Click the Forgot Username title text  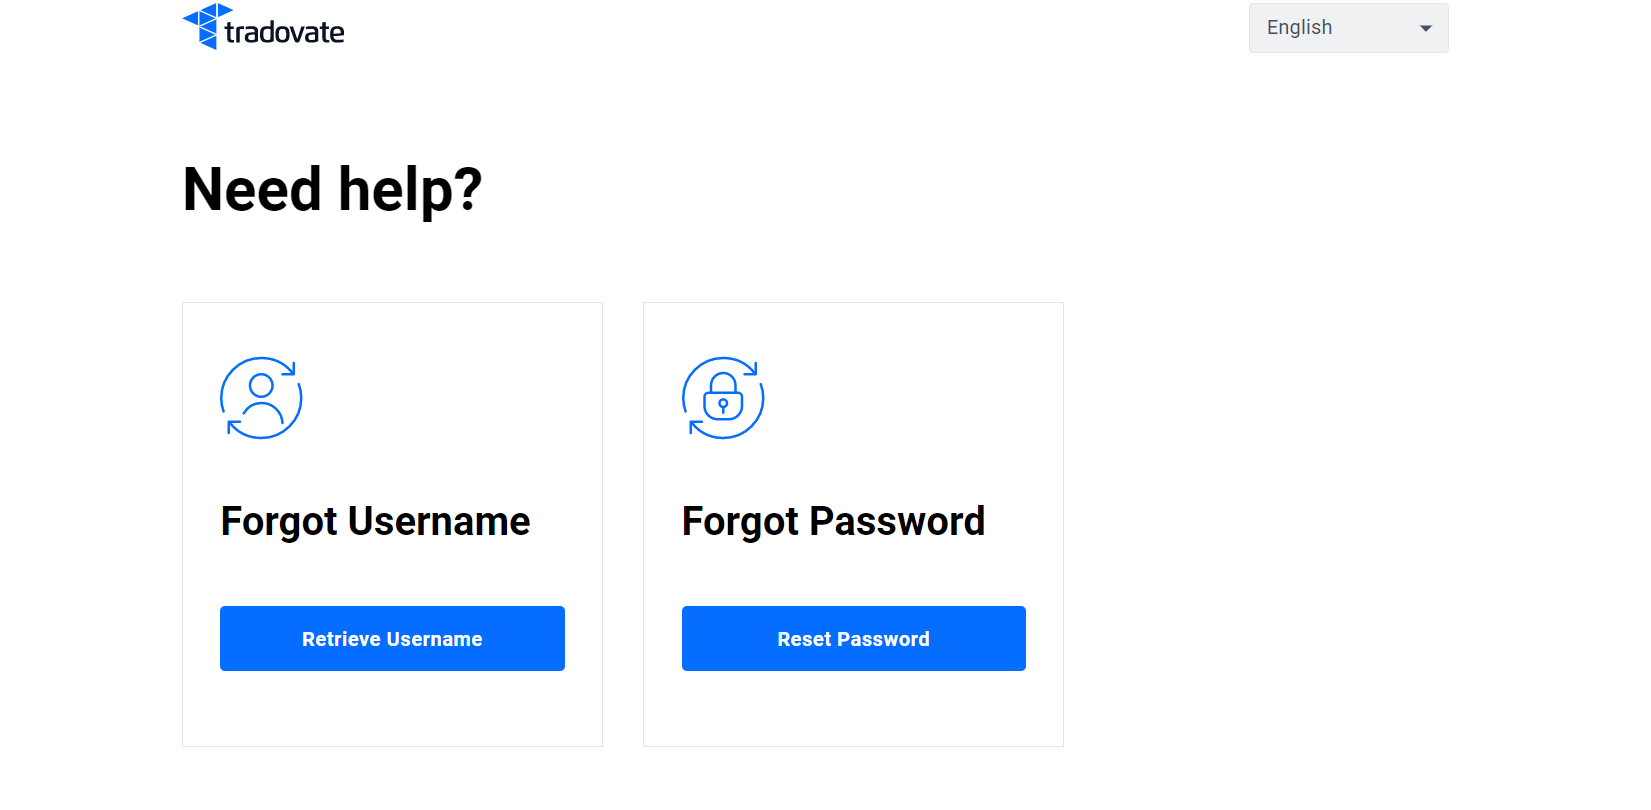375,520
